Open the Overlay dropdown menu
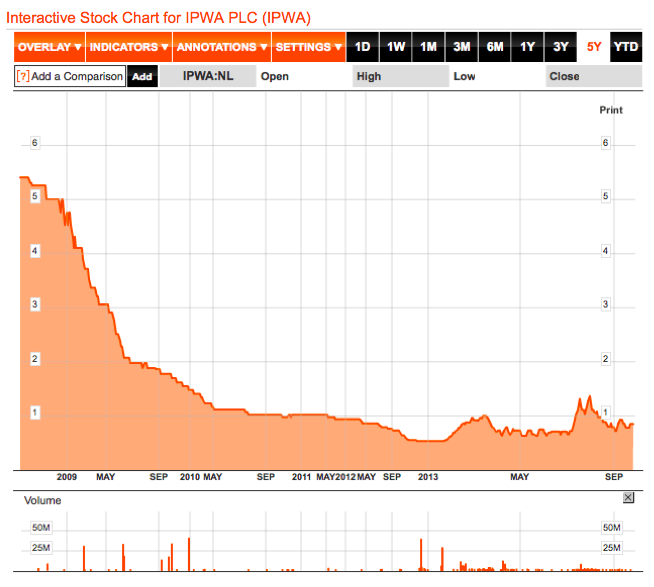Viewport: 654px width, 587px height. [50, 47]
